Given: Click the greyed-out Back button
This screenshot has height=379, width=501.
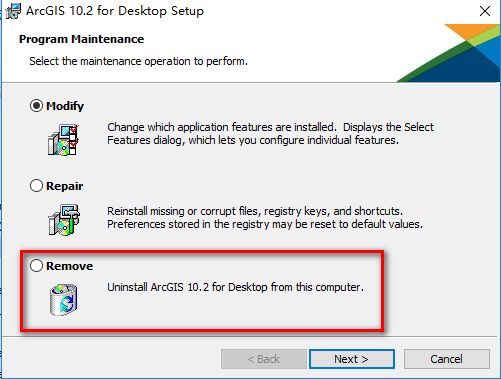Looking at the screenshot, I should point(264,359).
